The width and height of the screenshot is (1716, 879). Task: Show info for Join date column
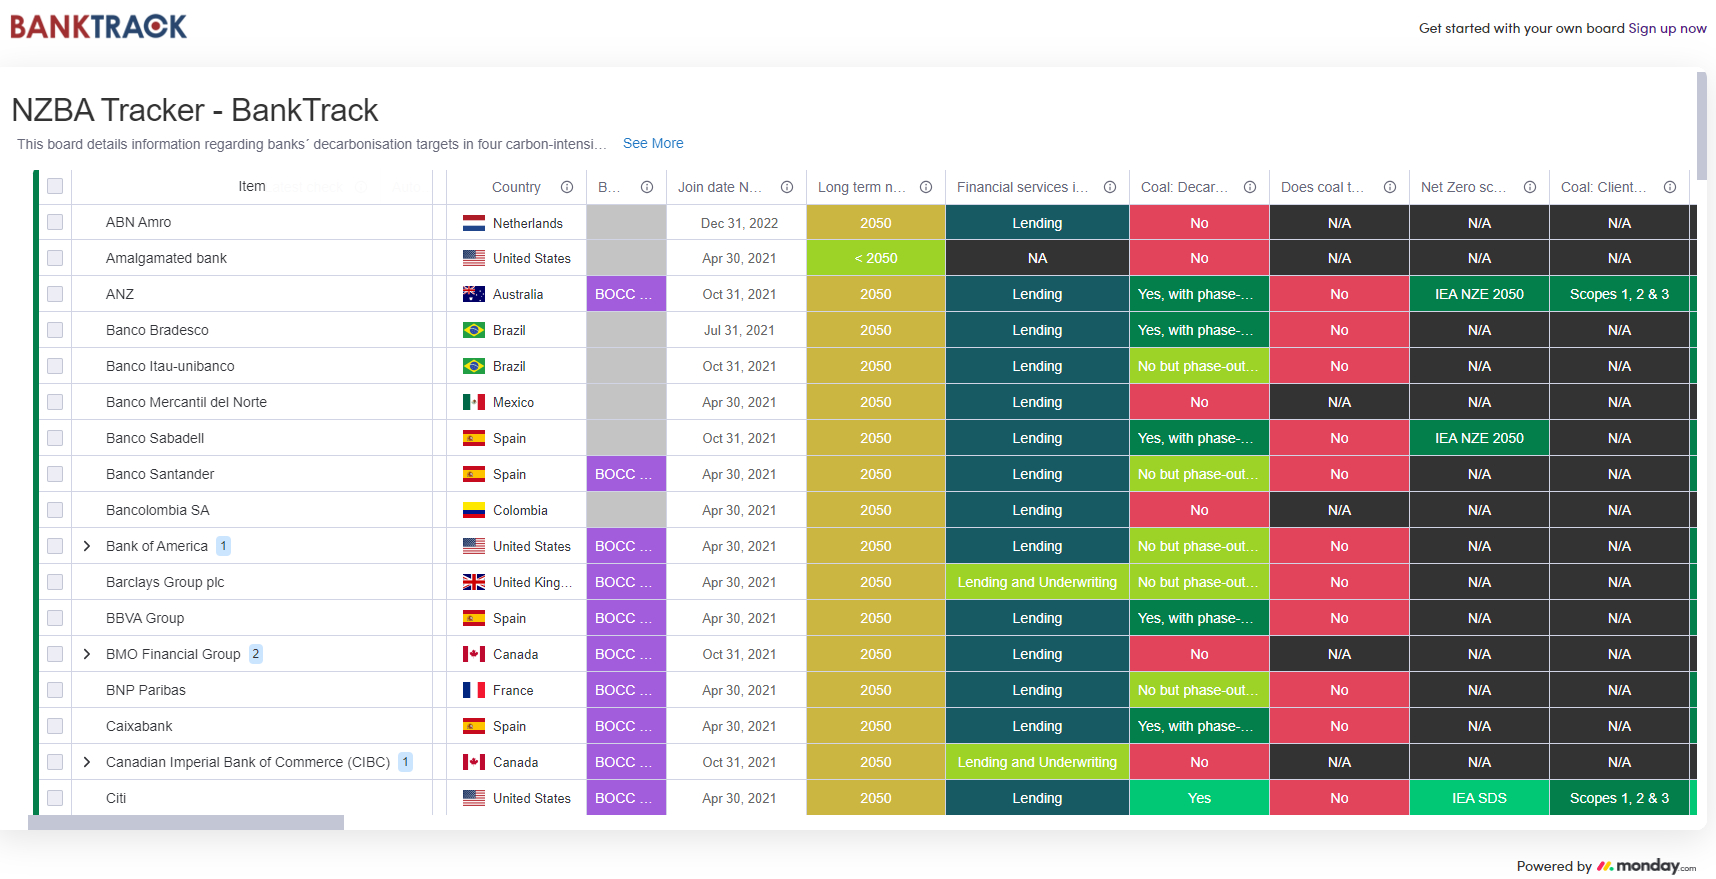click(787, 187)
